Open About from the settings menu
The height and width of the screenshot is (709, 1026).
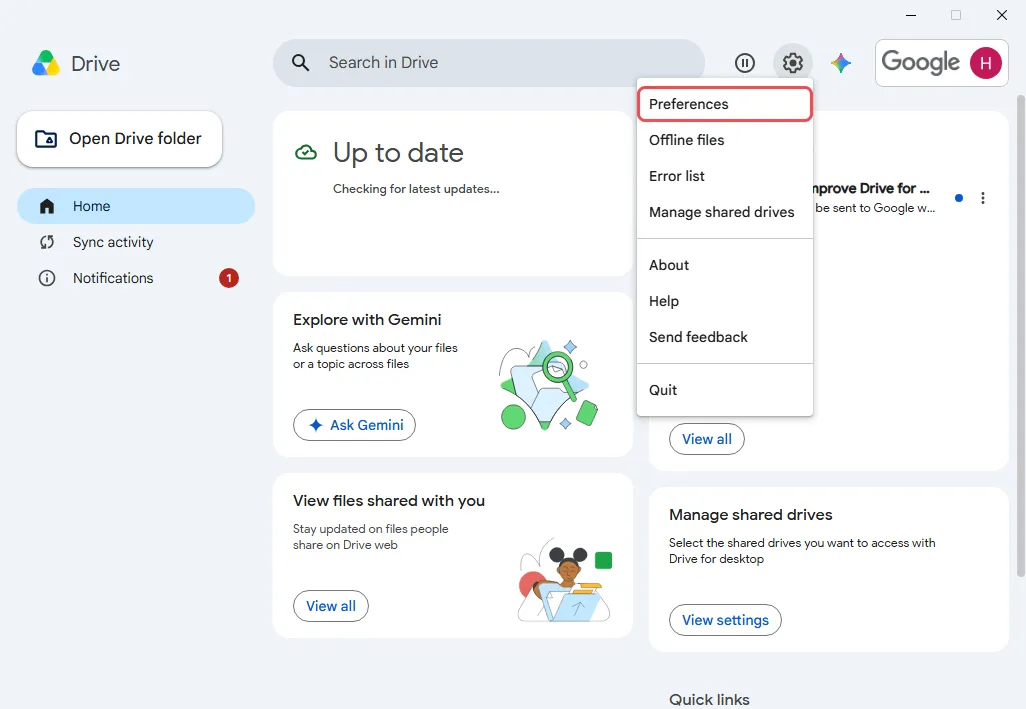724,265
